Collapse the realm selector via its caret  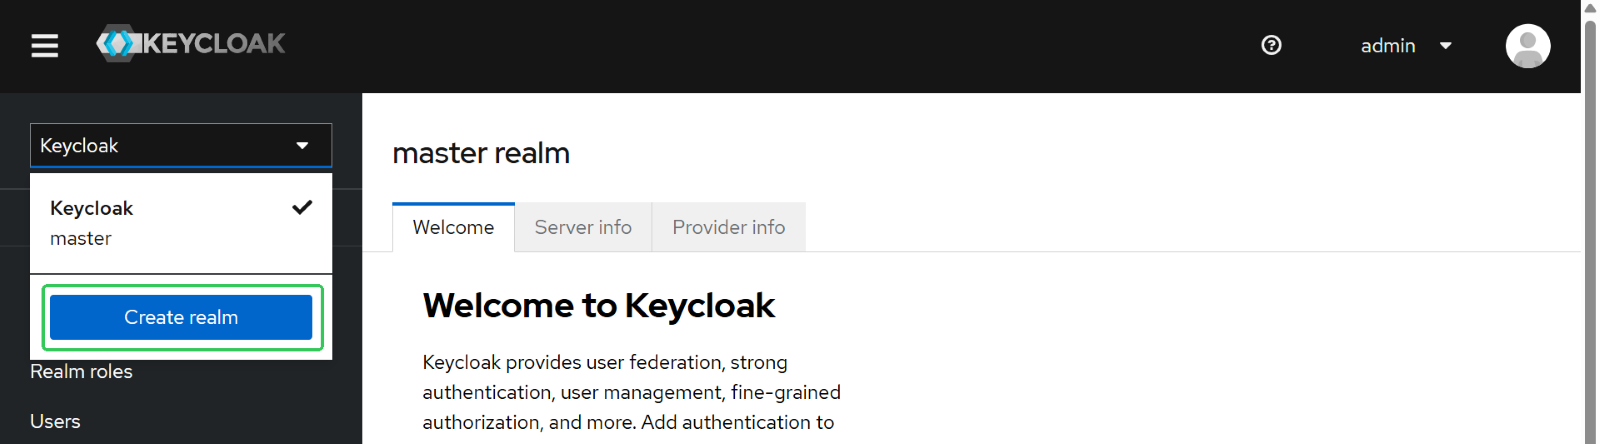[302, 146]
